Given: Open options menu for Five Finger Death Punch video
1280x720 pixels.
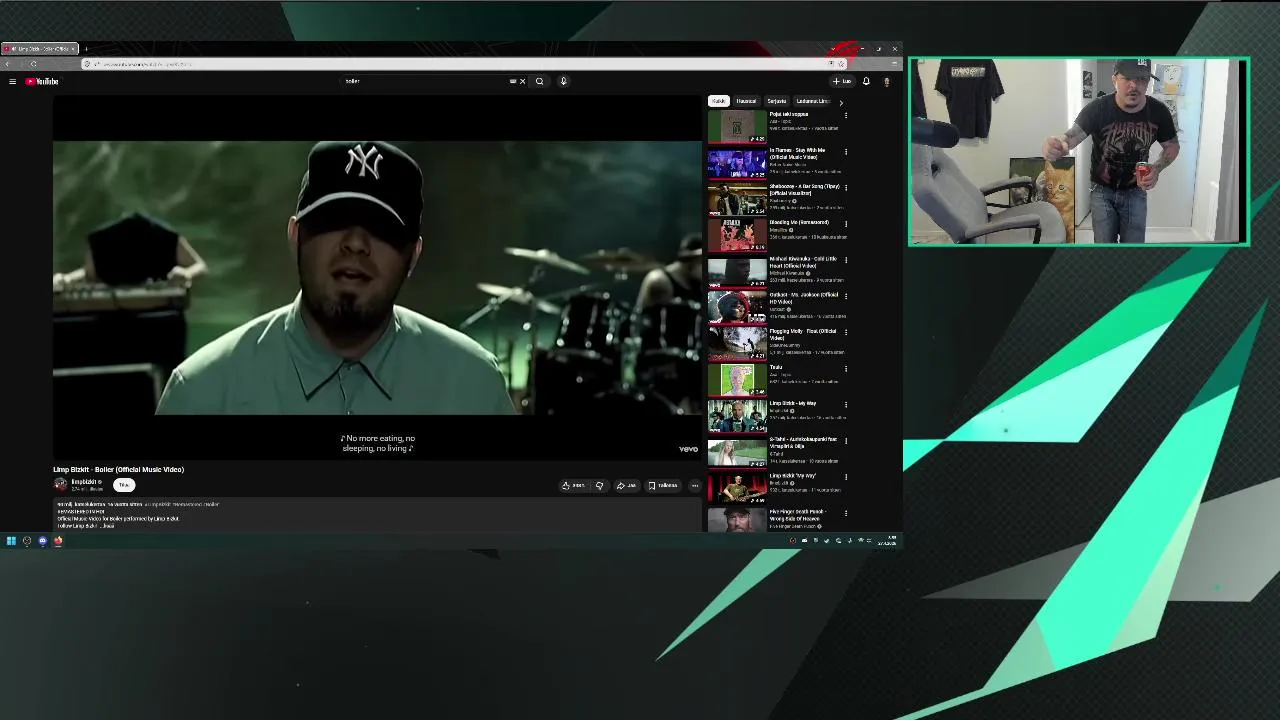Looking at the screenshot, I should (x=846, y=513).
